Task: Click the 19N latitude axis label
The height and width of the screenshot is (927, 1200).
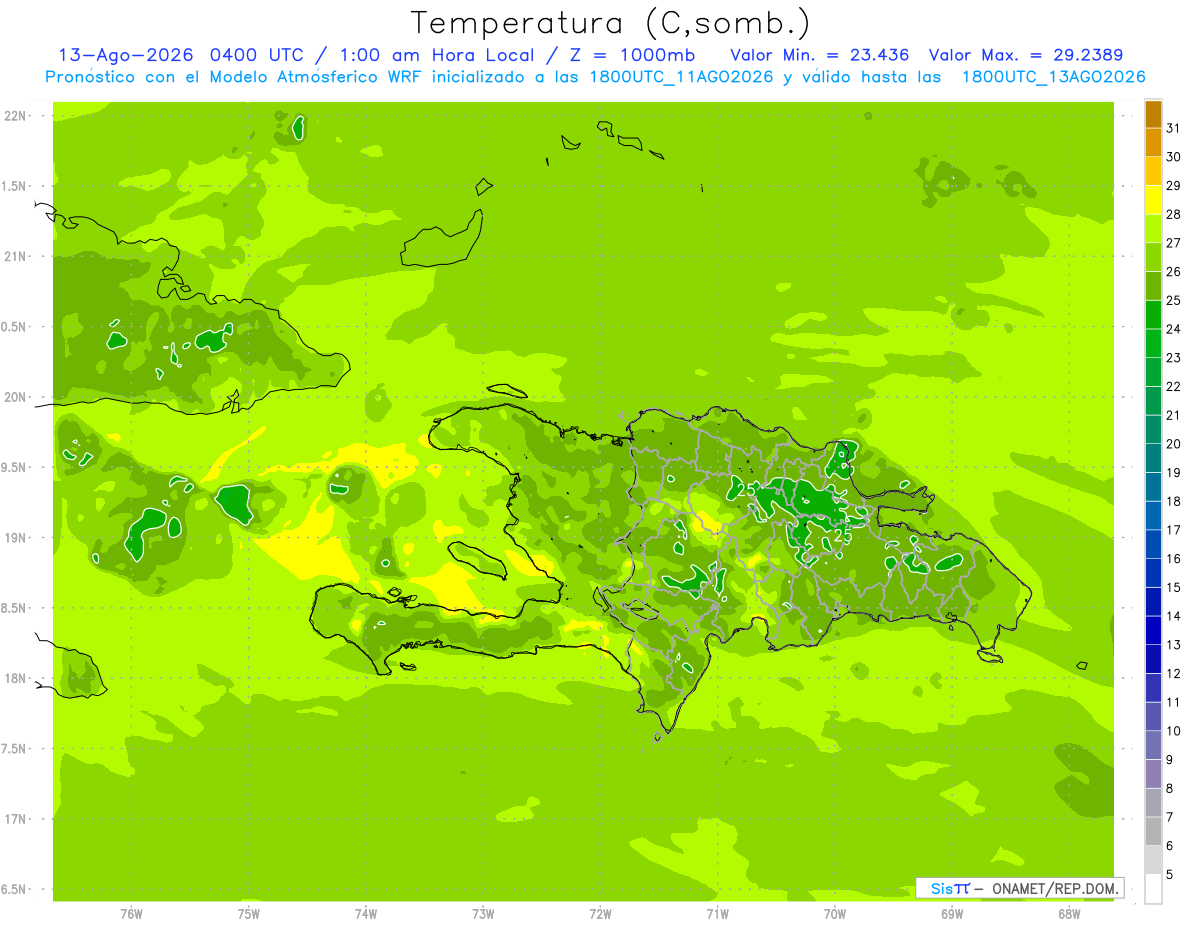Action: [x=15, y=538]
